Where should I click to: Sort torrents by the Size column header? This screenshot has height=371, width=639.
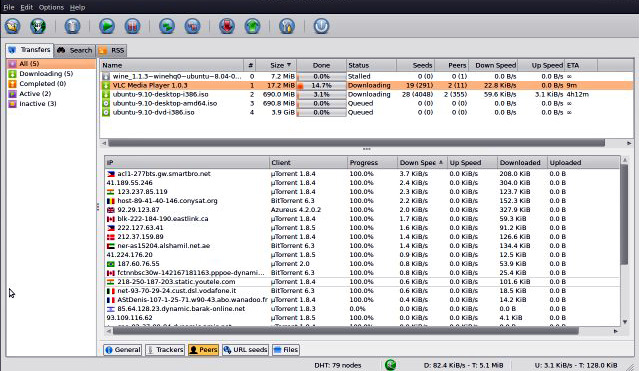pyautogui.click(x=276, y=65)
